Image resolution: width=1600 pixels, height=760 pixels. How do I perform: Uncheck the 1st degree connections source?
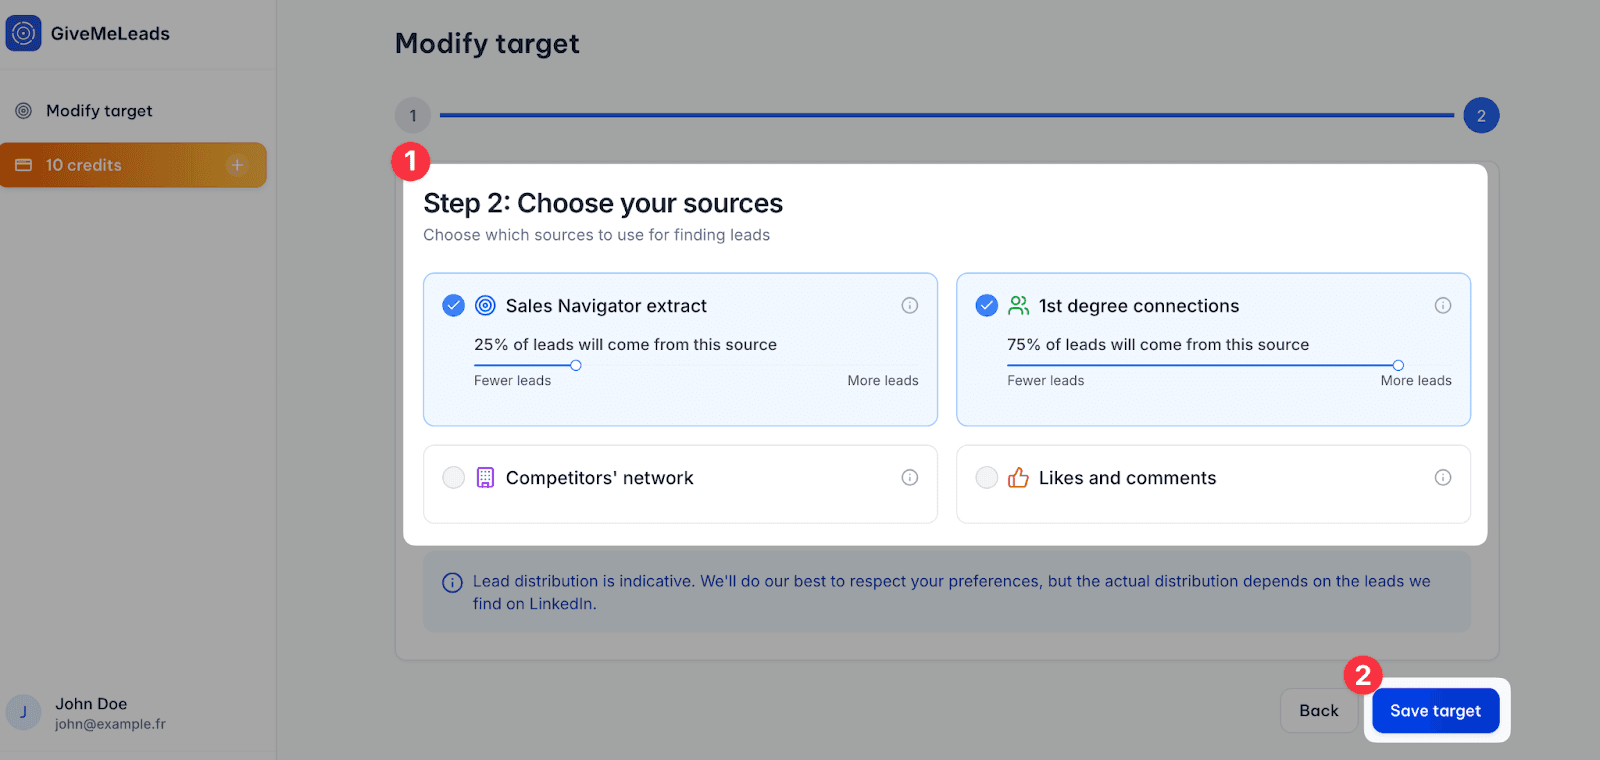tap(987, 306)
